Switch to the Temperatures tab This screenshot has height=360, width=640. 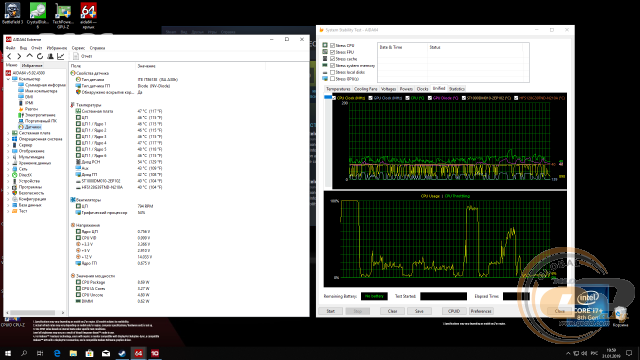point(338,89)
